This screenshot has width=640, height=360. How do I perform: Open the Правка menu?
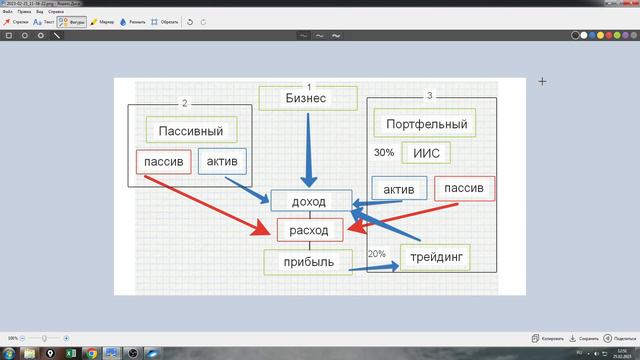pyautogui.click(x=24, y=12)
